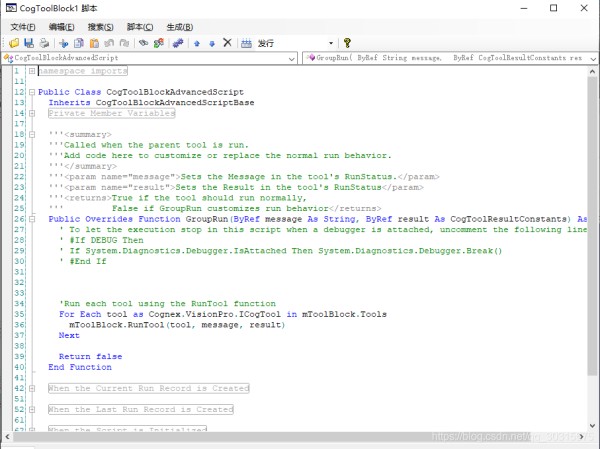Click 'Called when the parent tool is run.' comment
The image size is (600, 449).
[149, 145]
